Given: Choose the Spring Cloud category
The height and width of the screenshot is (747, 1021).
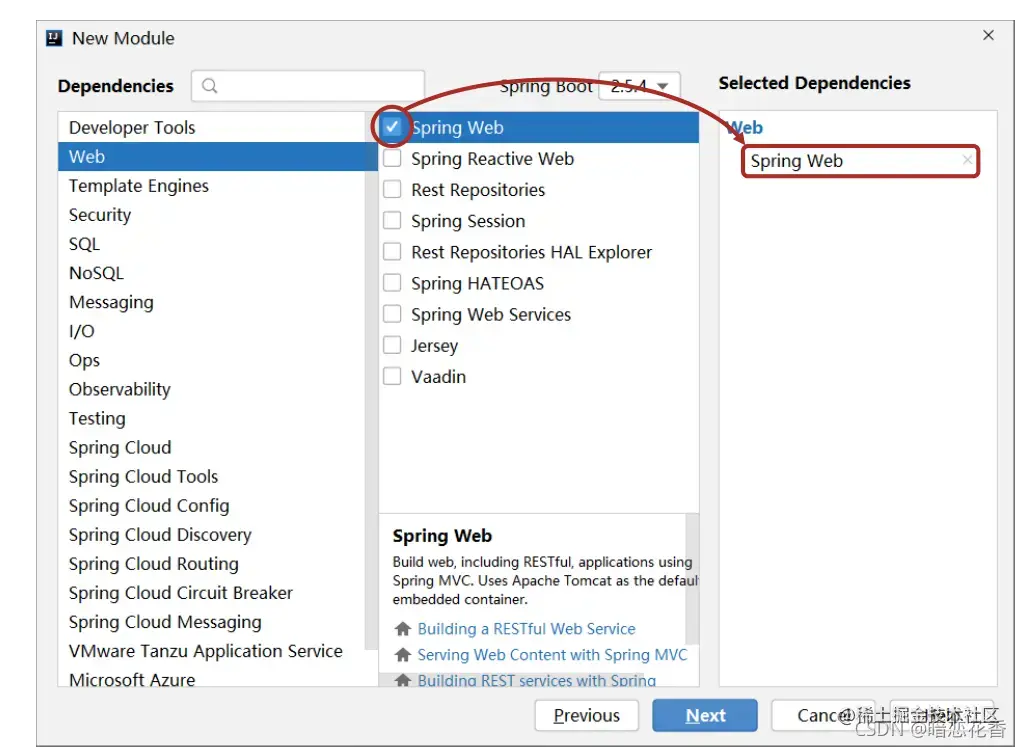Looking at the screenshot, I should click(x=212, y=447).
